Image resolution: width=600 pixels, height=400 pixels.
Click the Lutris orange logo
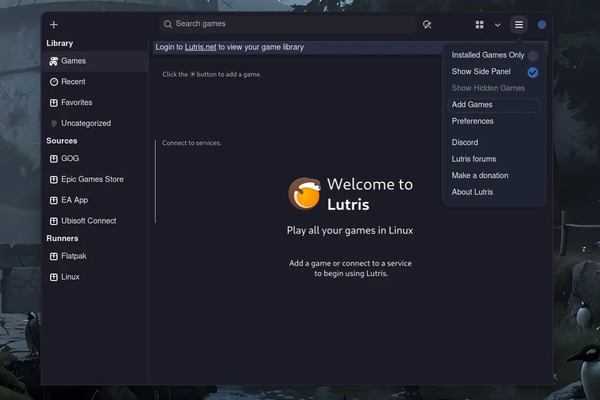pyautogui.click(x=305, y=194)
